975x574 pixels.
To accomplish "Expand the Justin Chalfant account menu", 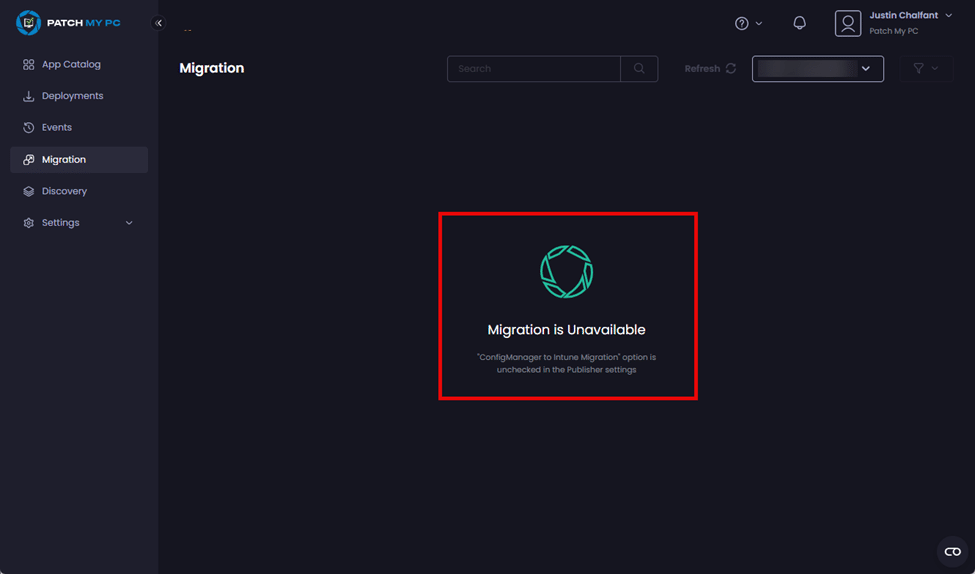I will tap(948, 16).
